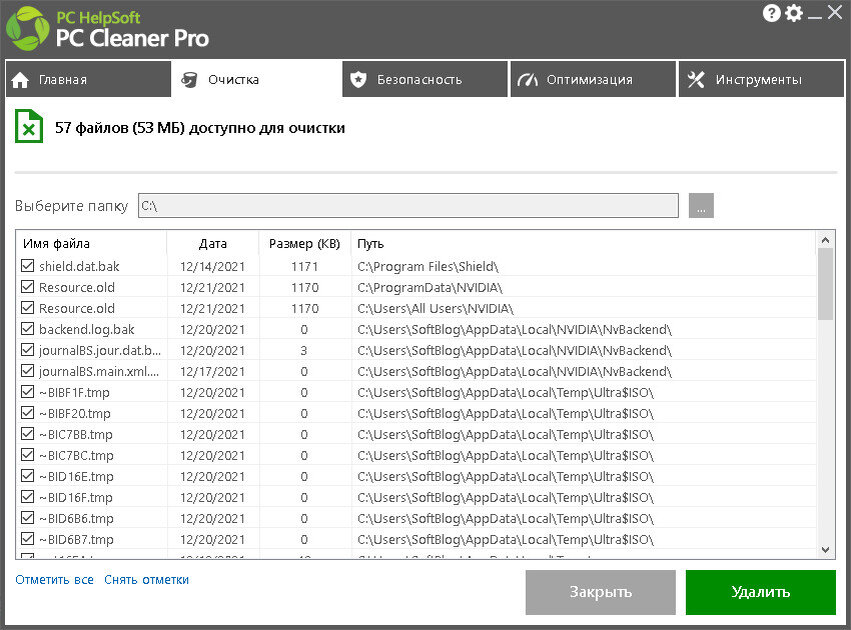Sort by Дата column header
Image resolution: width=851 pixels, height=630 pixels.
tap(213, 244)
